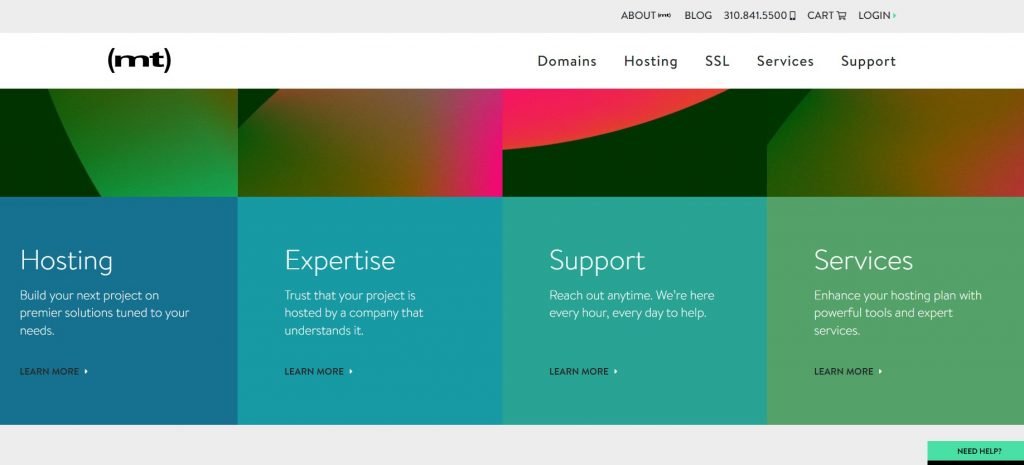
Task: Click the arrow after Support's LEARN MORE
Action: 616,372
